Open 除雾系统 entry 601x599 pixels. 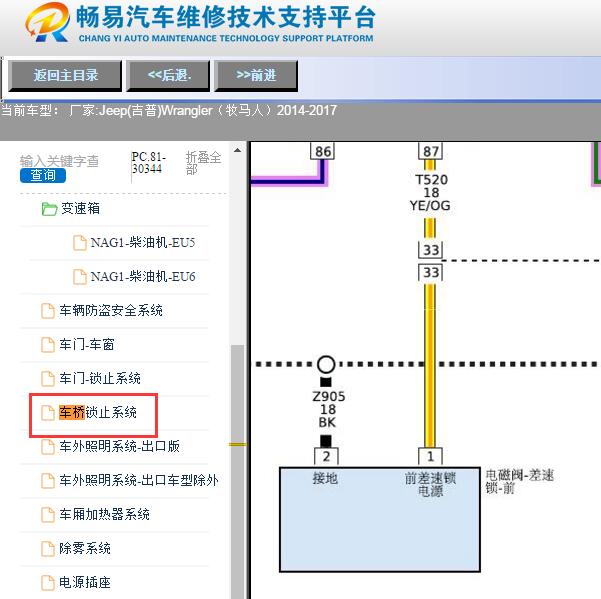coord(85,548)
